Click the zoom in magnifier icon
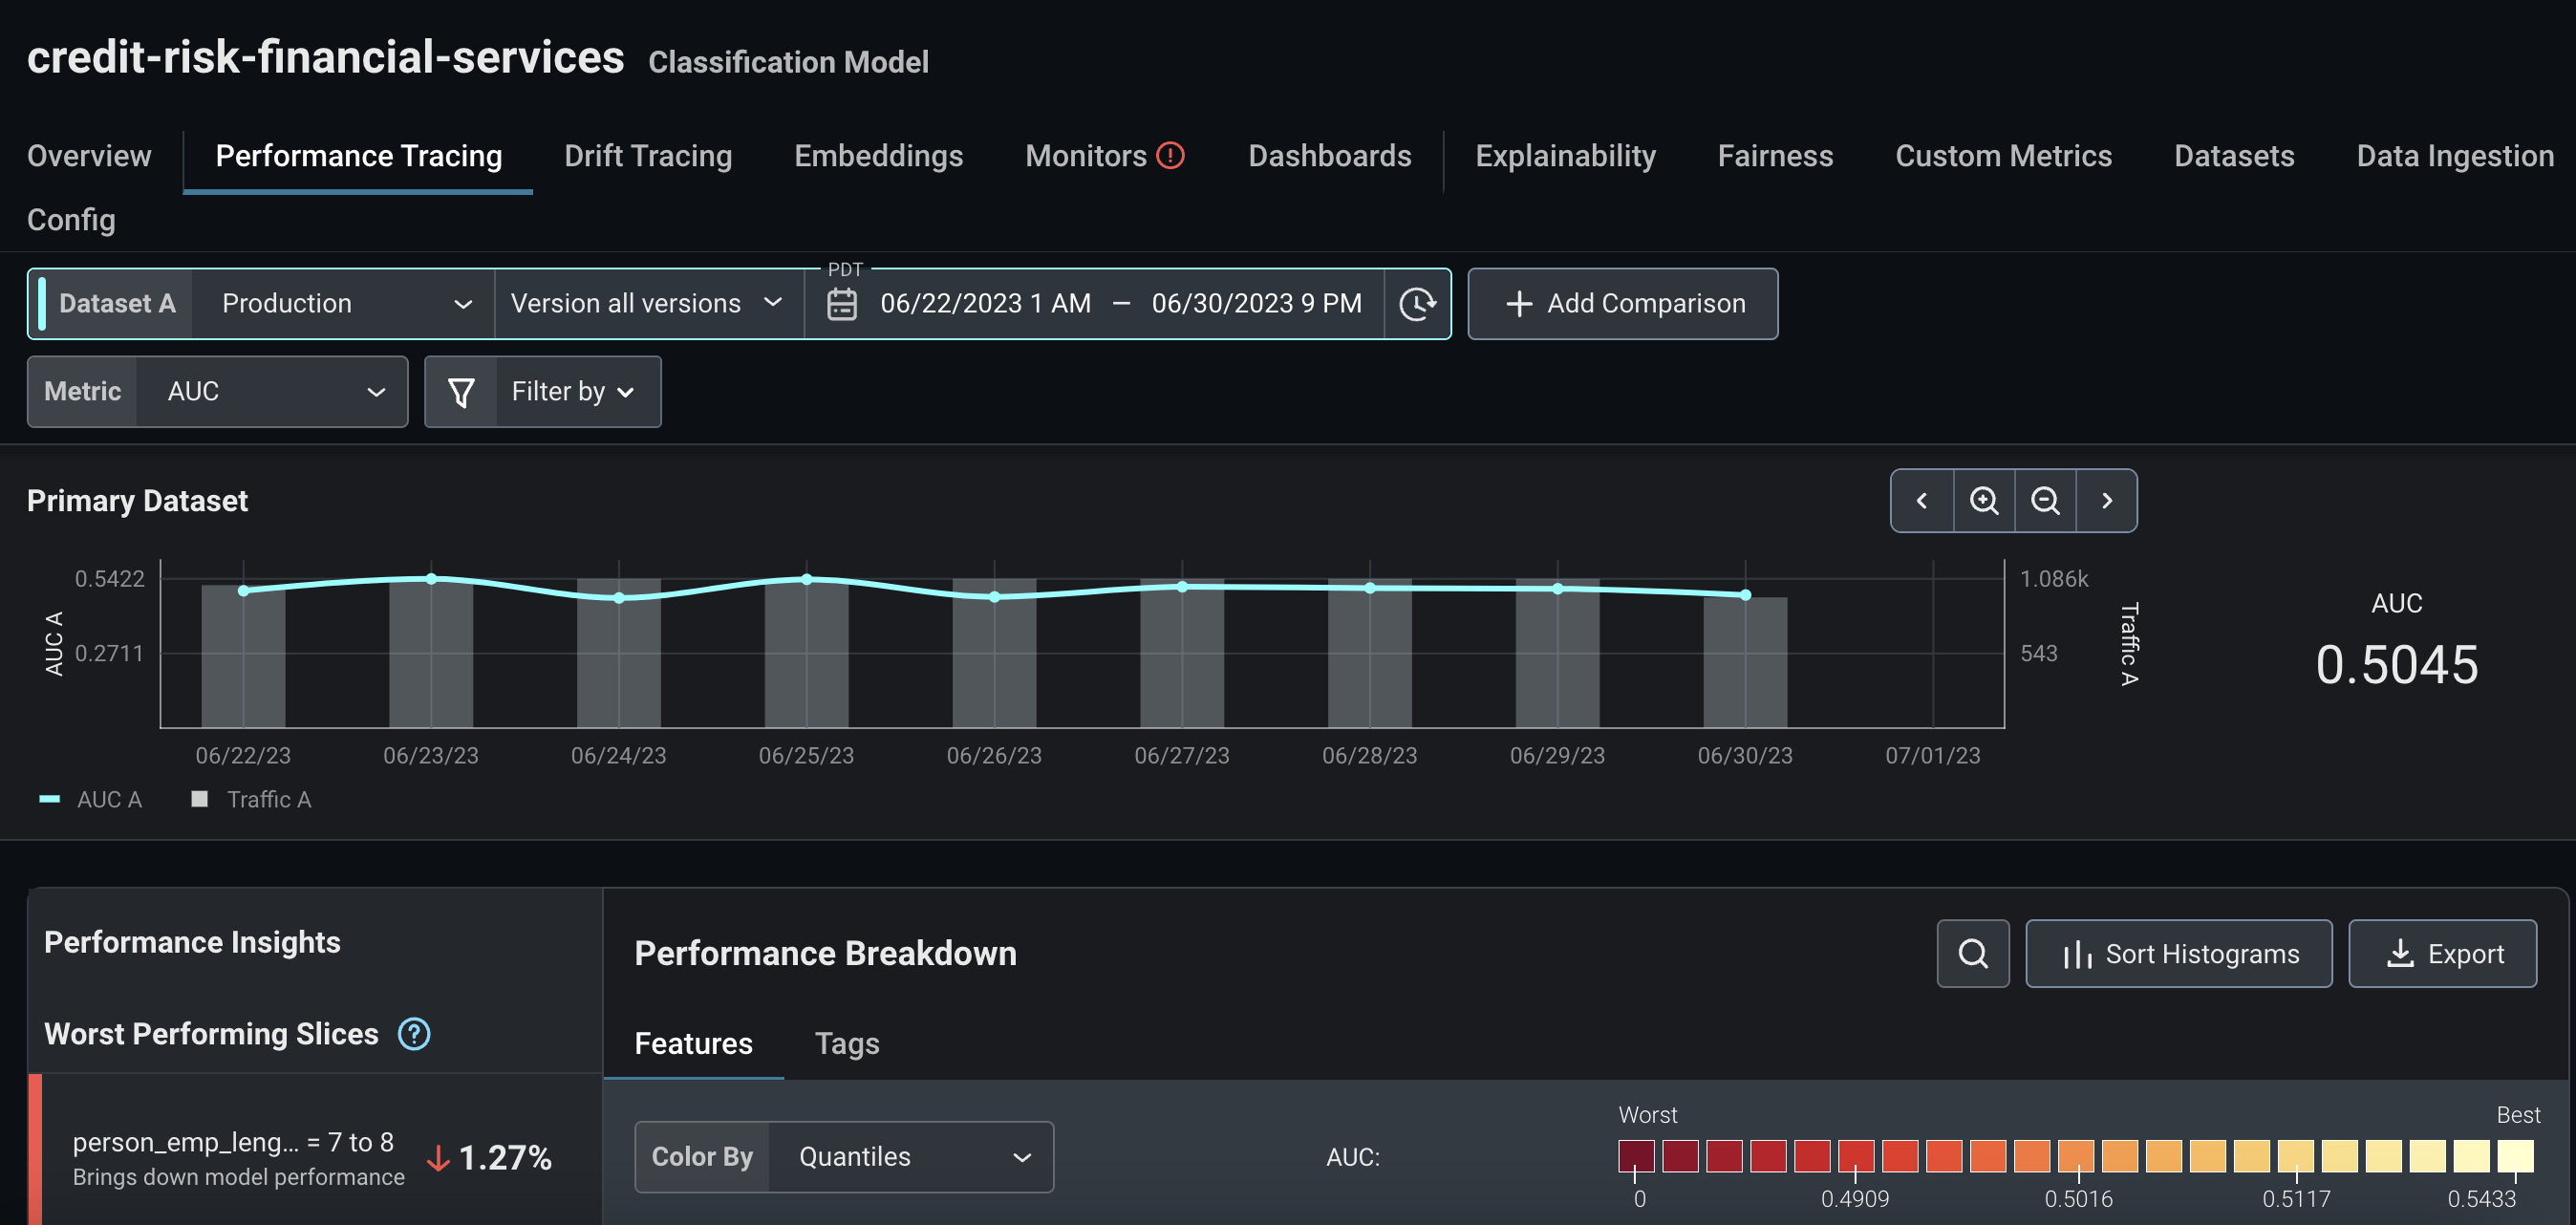2576x1225 pixels. (x=1983, y=500)
